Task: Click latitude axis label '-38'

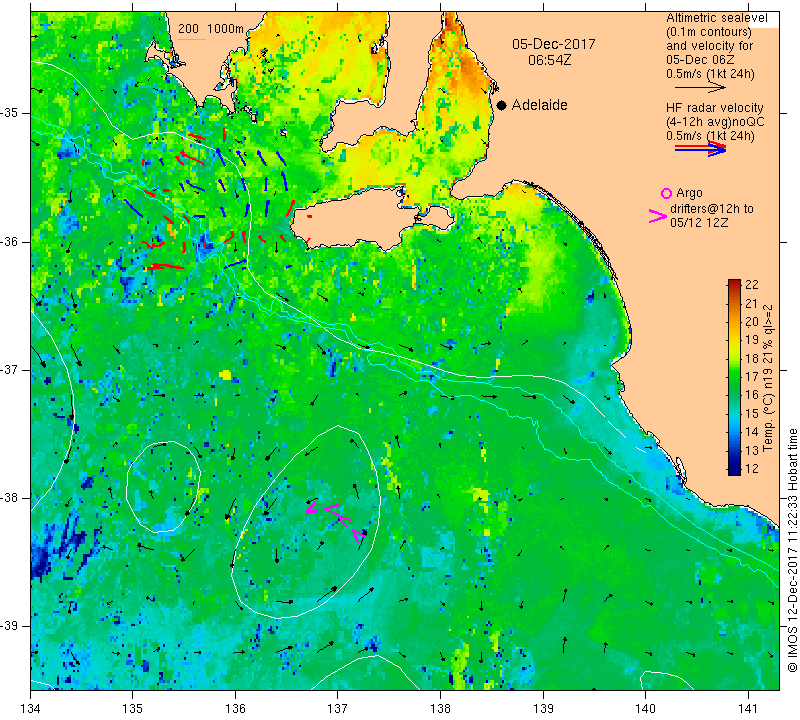Action: (x=10, y=498)
